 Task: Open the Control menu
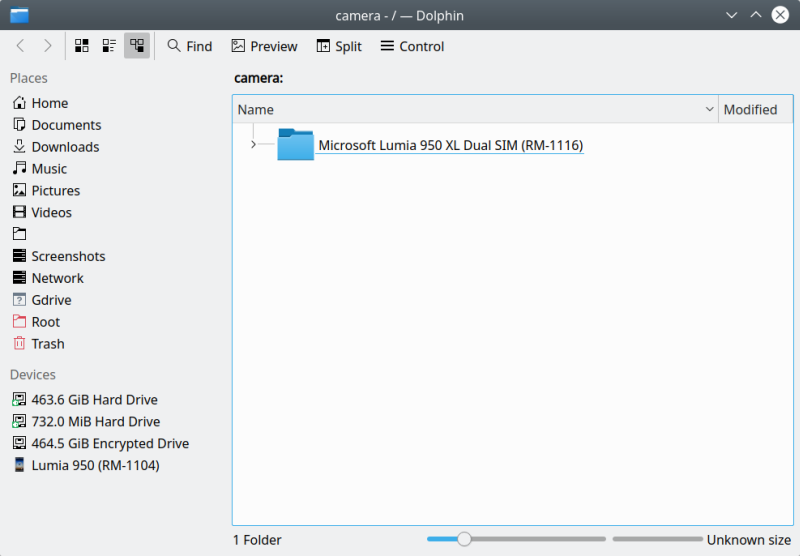(x=412, y=46)
